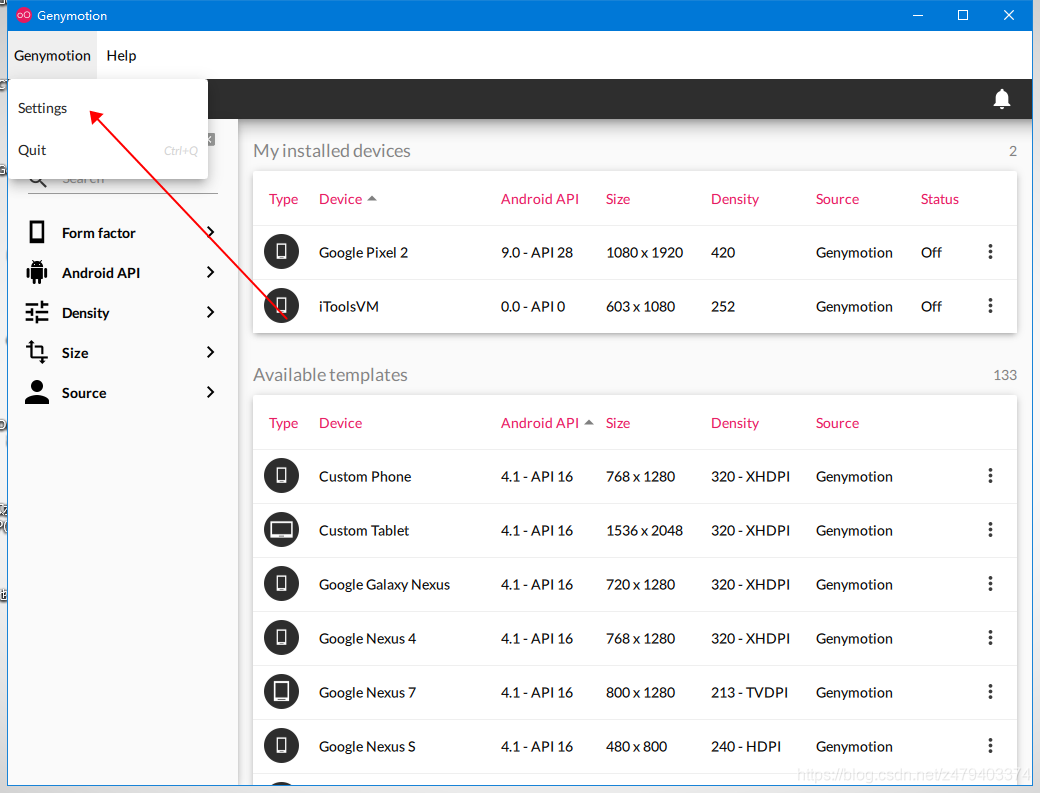1040x793 pixels.
Task: Click the search magnifier icon
Action: coord(38,180)
